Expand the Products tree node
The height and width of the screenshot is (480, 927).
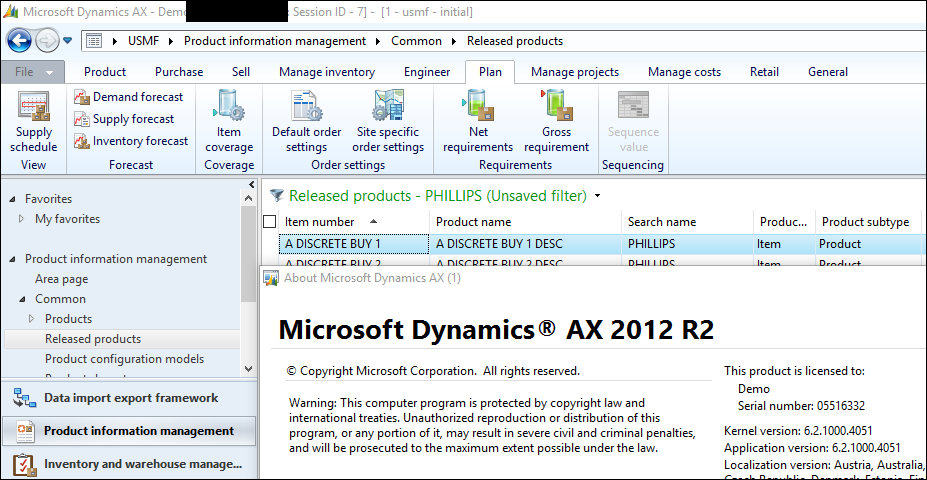pos(32,319)
